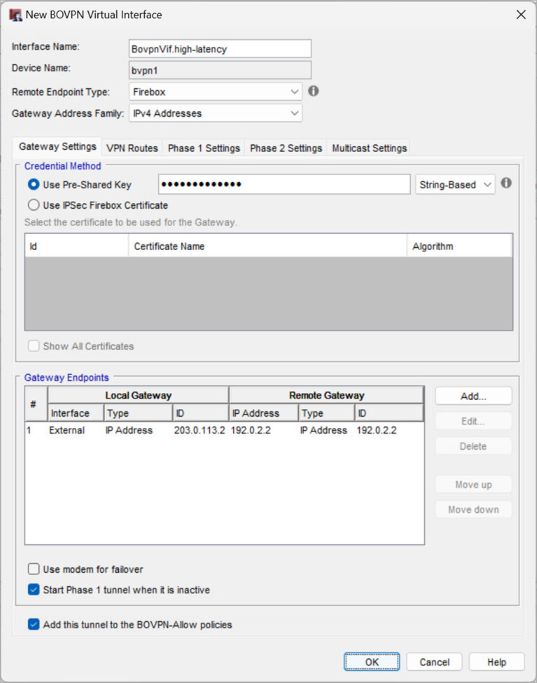Viewport: 537px width, 683px height.
Task: Click the info icon next to String-Based
Action: point(506,183)
